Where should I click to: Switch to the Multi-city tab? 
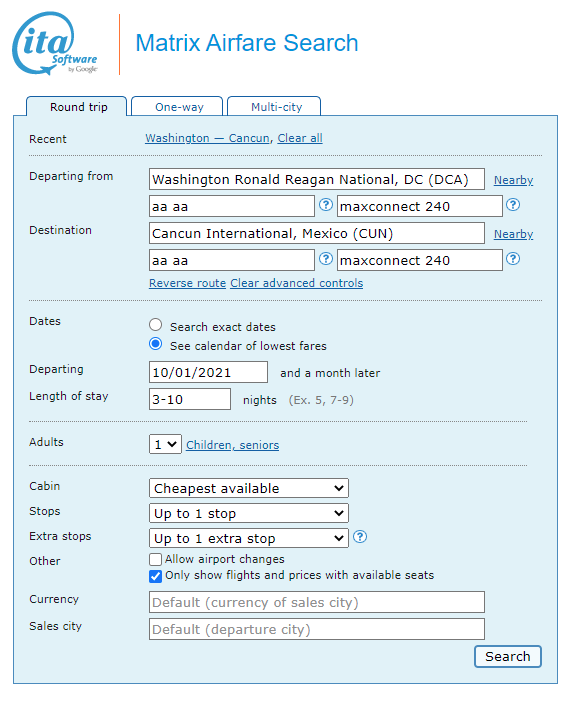coord(274,107)
